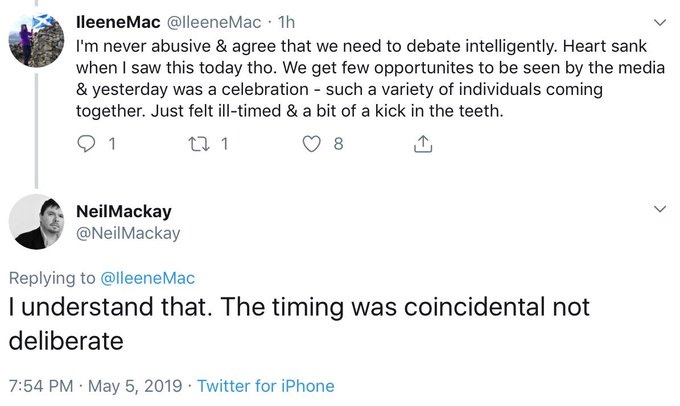Select IleeneMac's tweet body text
Image resolution: width=680 pixels, height=406 pixels.
point(370,79)
